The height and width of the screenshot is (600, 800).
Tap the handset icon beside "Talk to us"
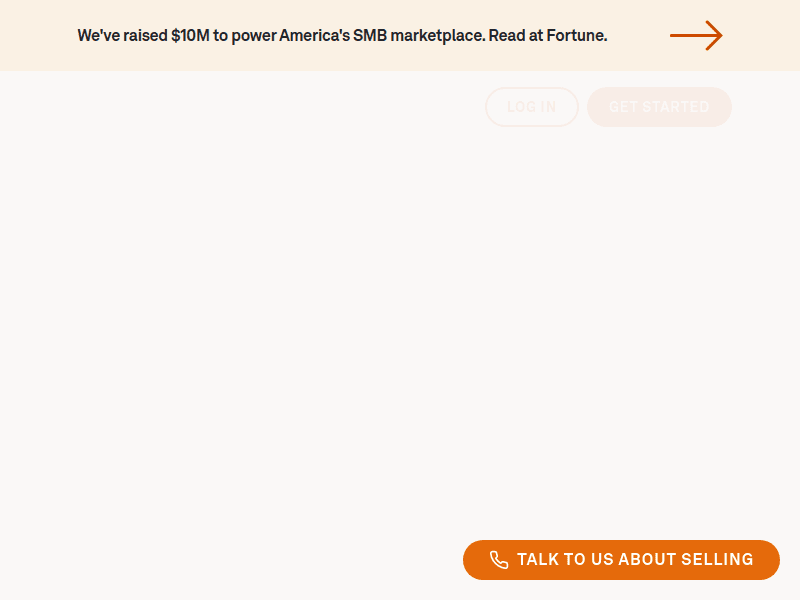(x=499, y=560)
